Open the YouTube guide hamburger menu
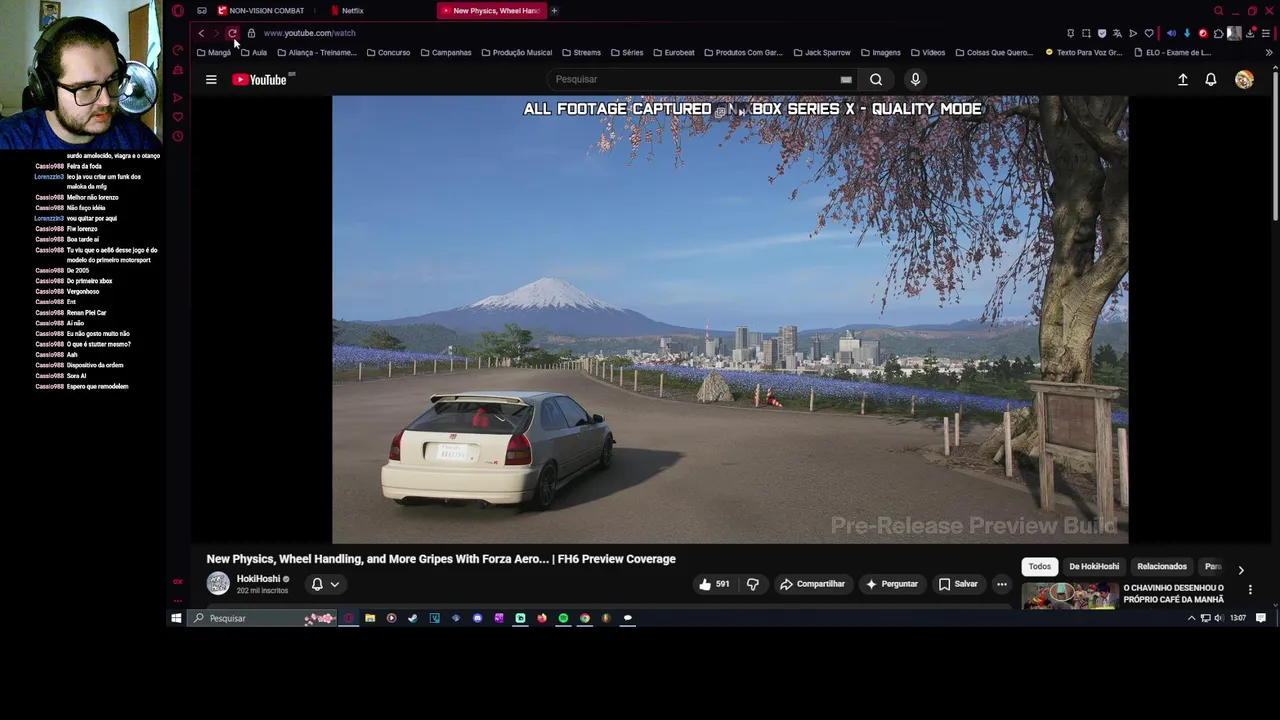Viewport: 1280px width, 720px height. pyautogui.click(x=211, y=79)
